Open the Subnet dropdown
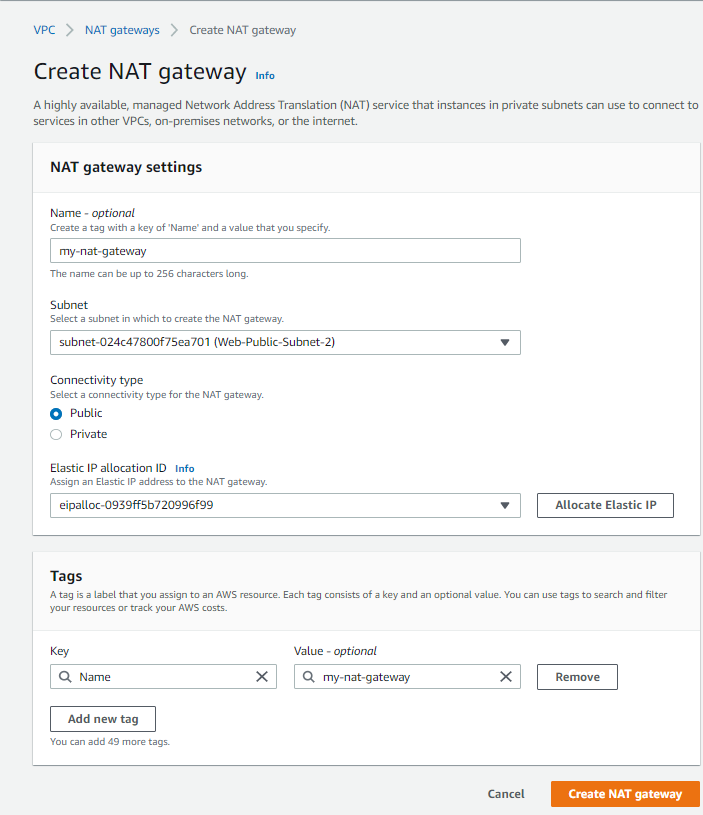Screen dimensions: 703x815 (285, 343)
